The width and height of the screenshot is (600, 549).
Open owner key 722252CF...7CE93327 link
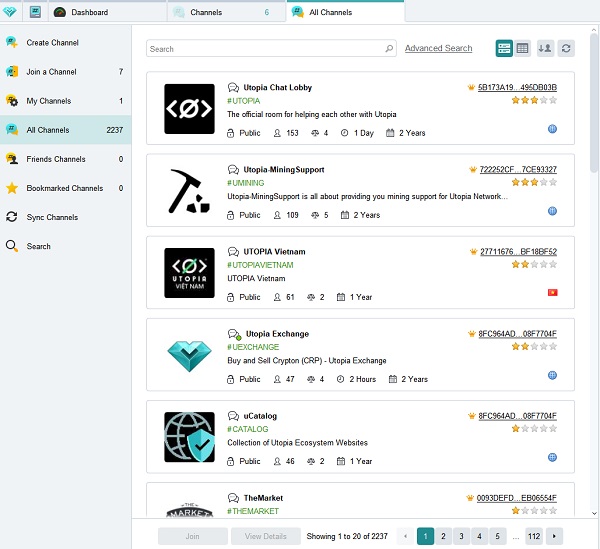(518, 169)
